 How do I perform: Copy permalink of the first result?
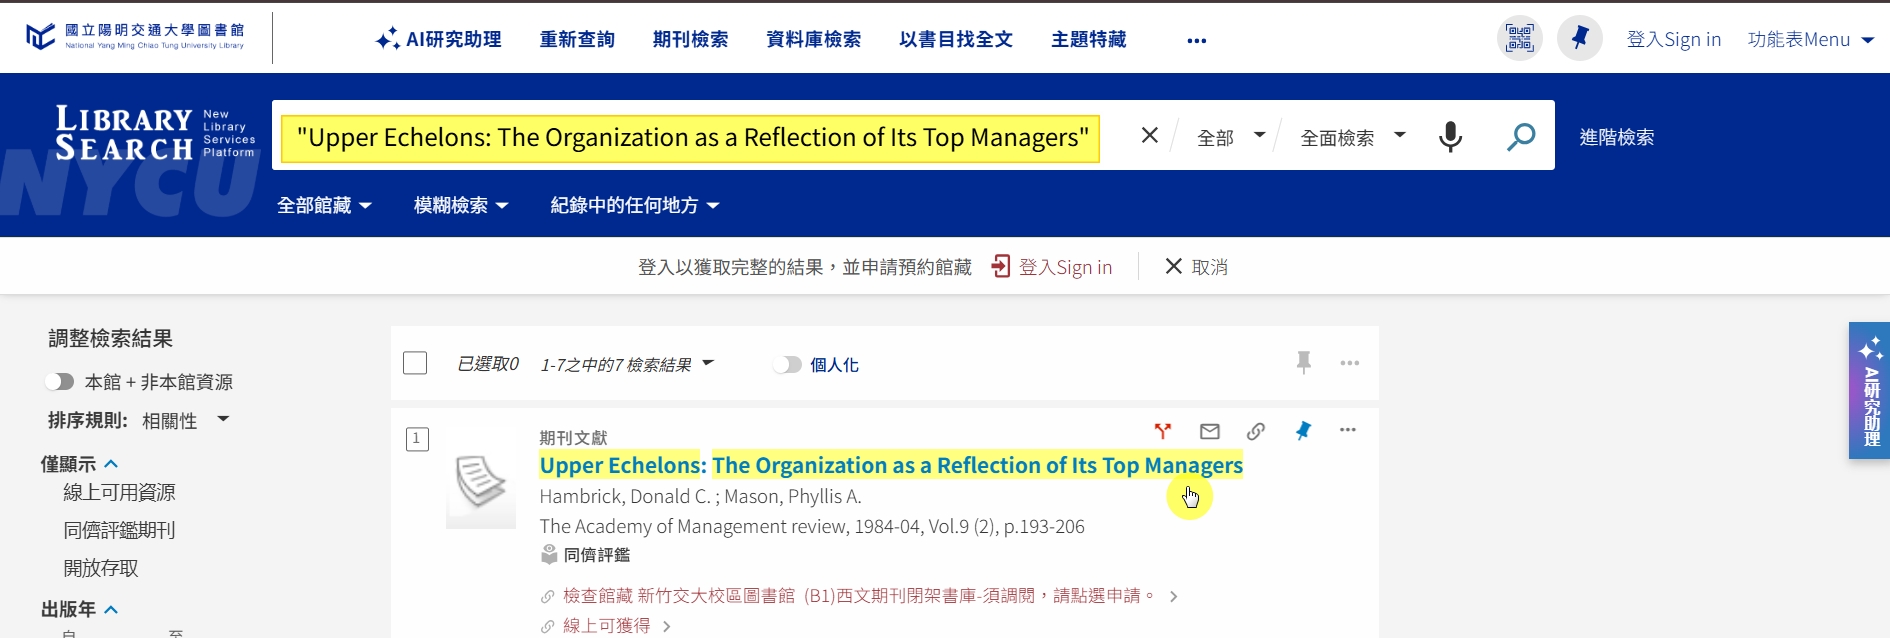pos(1256,431)
